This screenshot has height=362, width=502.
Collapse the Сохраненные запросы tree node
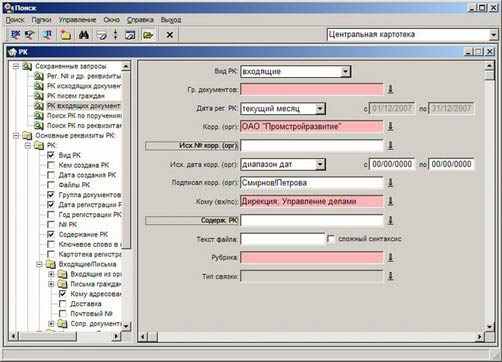point(15,66)
